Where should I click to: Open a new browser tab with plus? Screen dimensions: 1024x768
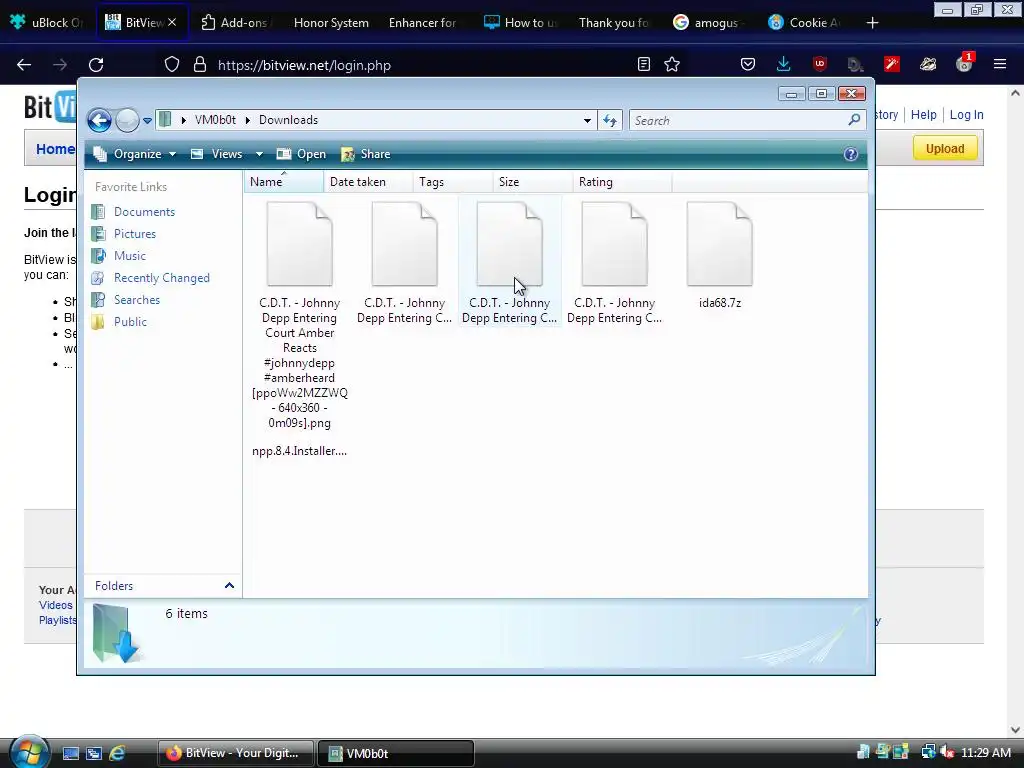(x=872, y=23)
